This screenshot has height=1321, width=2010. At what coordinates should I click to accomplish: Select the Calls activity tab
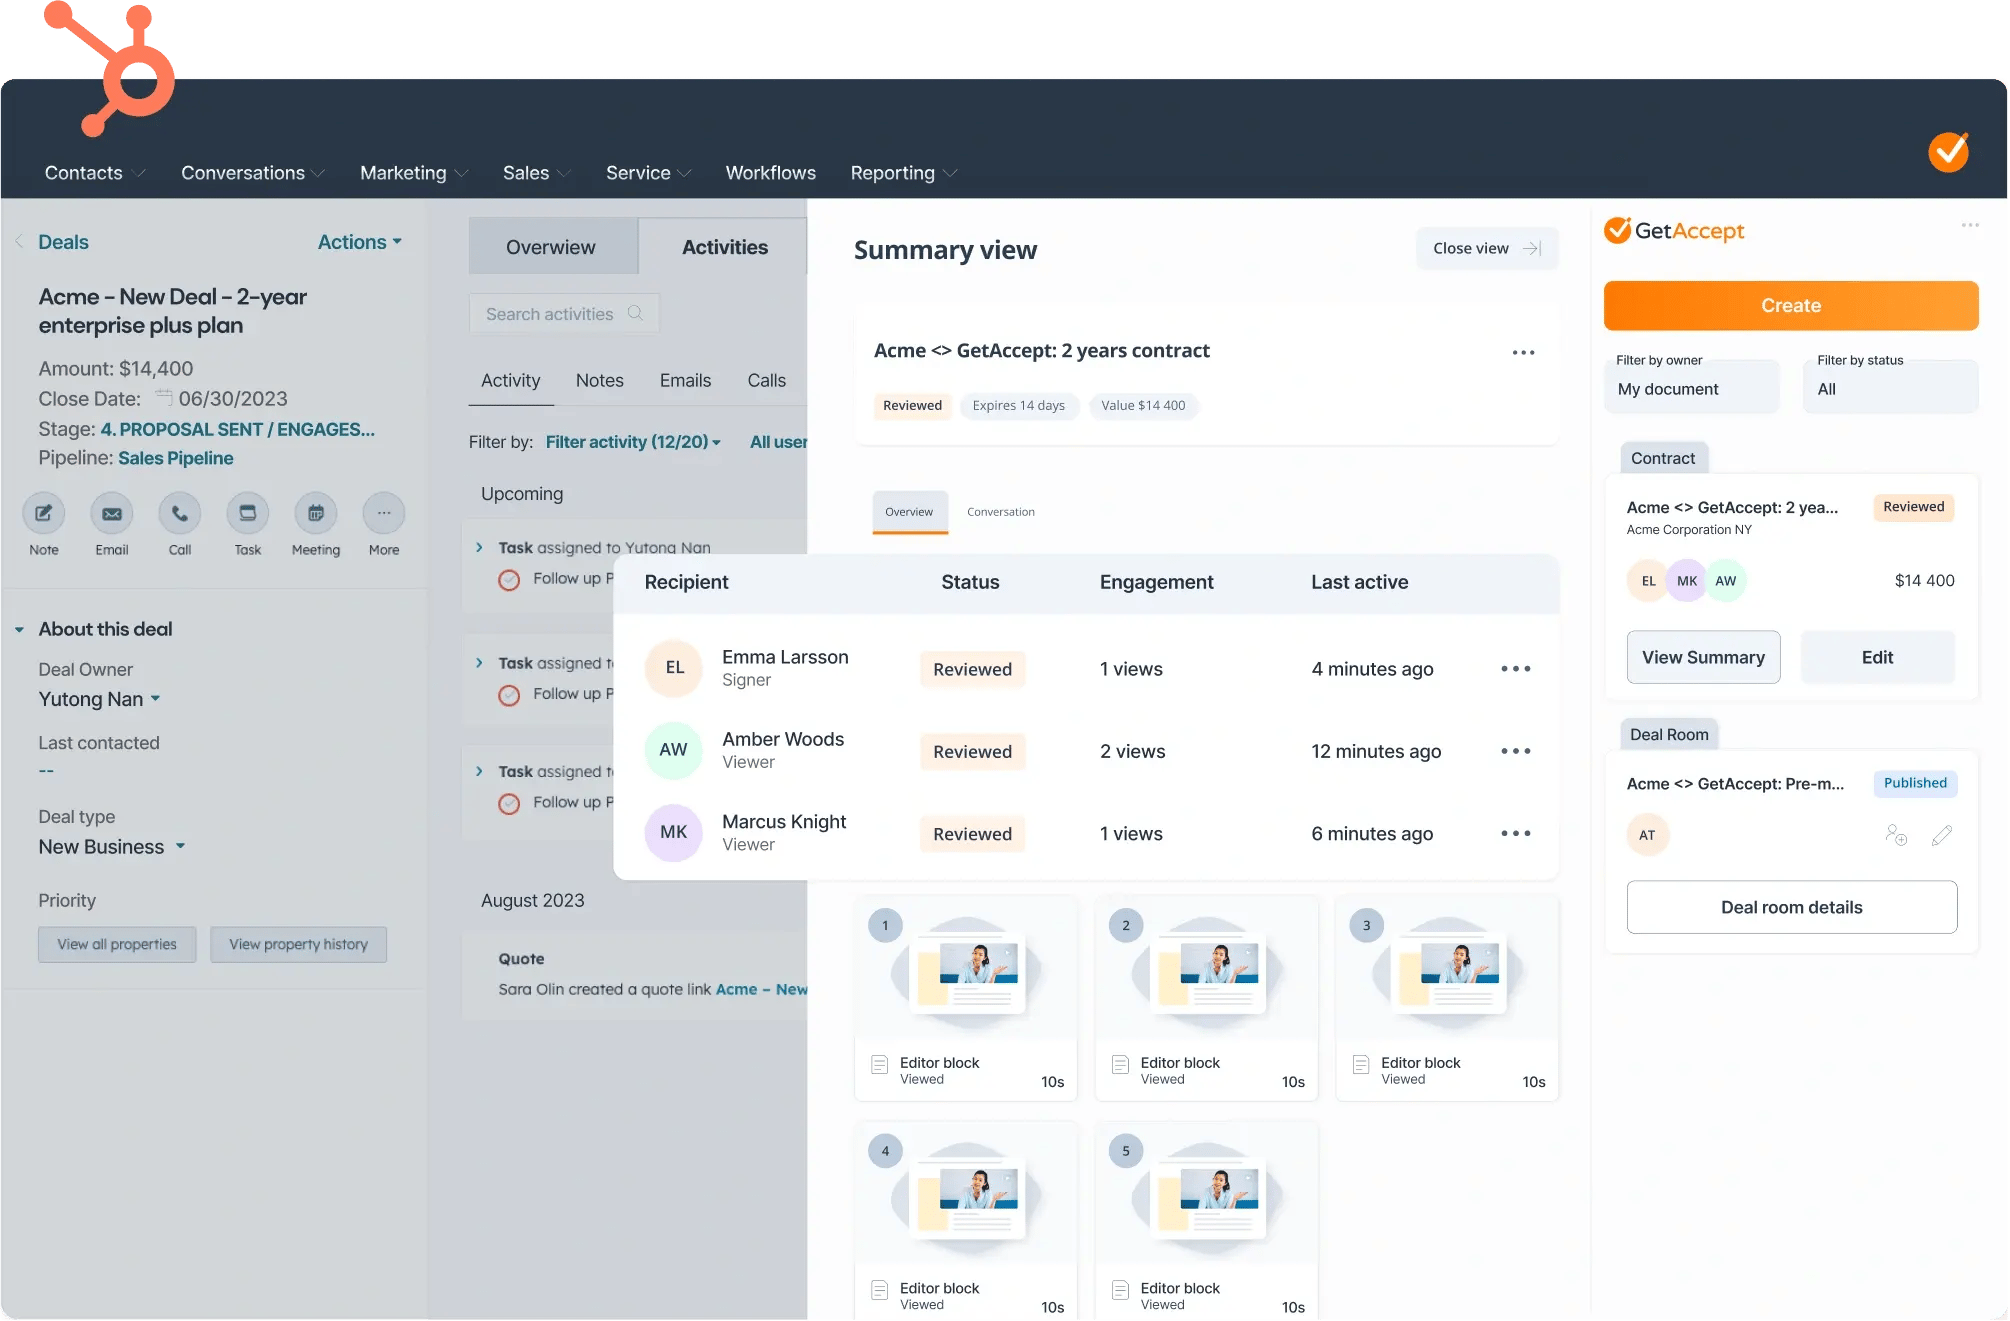pyautogui.click(x=766, y=380)
